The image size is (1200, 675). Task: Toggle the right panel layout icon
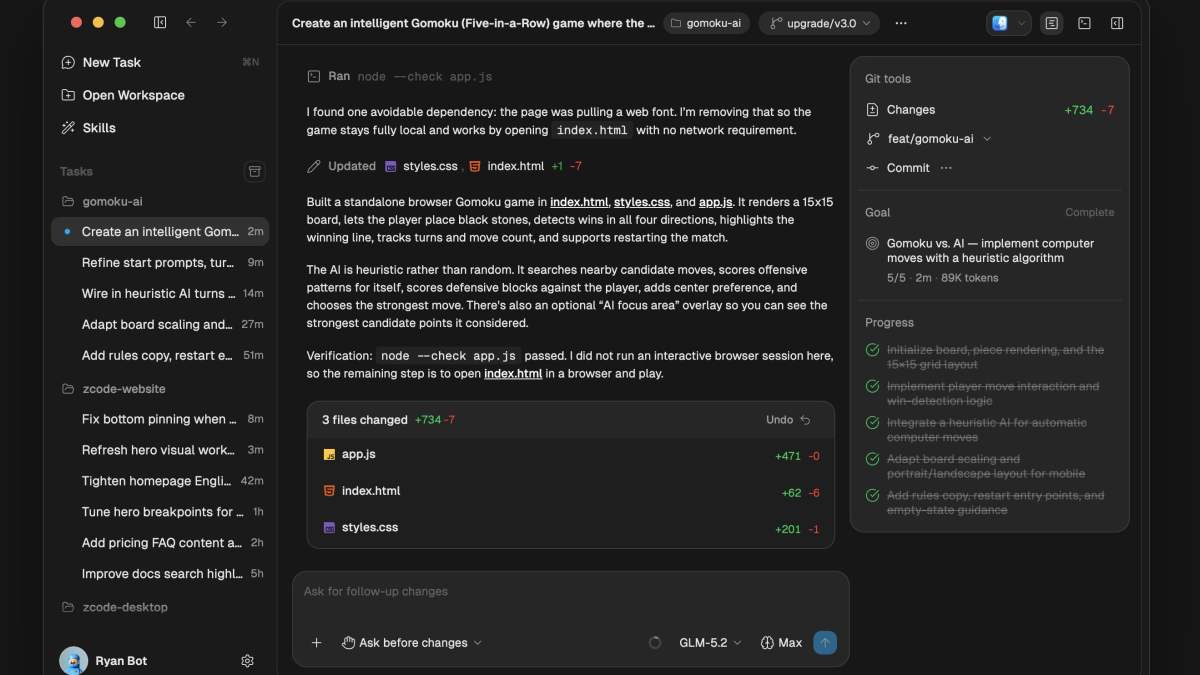tap(1117, 23)
